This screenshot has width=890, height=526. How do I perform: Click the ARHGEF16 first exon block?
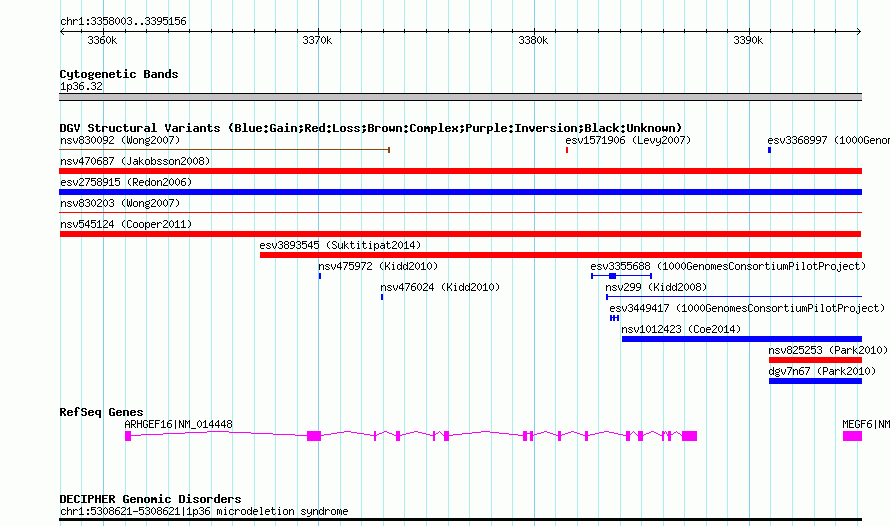coord(128,436)
